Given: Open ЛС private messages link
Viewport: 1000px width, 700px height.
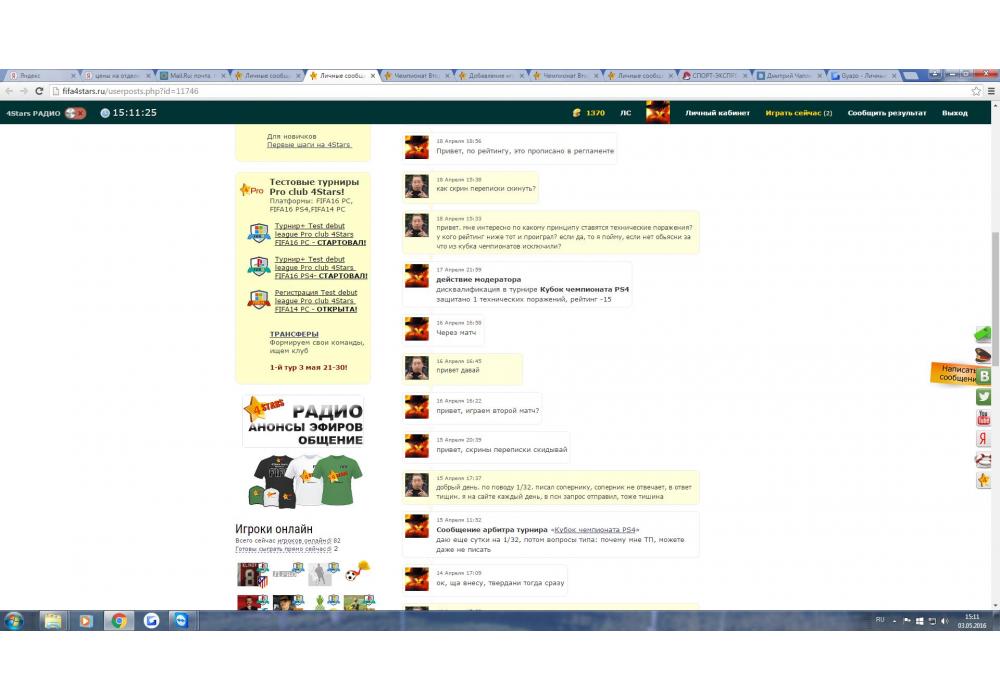Looking at the screenshot, I should point(625,113).
